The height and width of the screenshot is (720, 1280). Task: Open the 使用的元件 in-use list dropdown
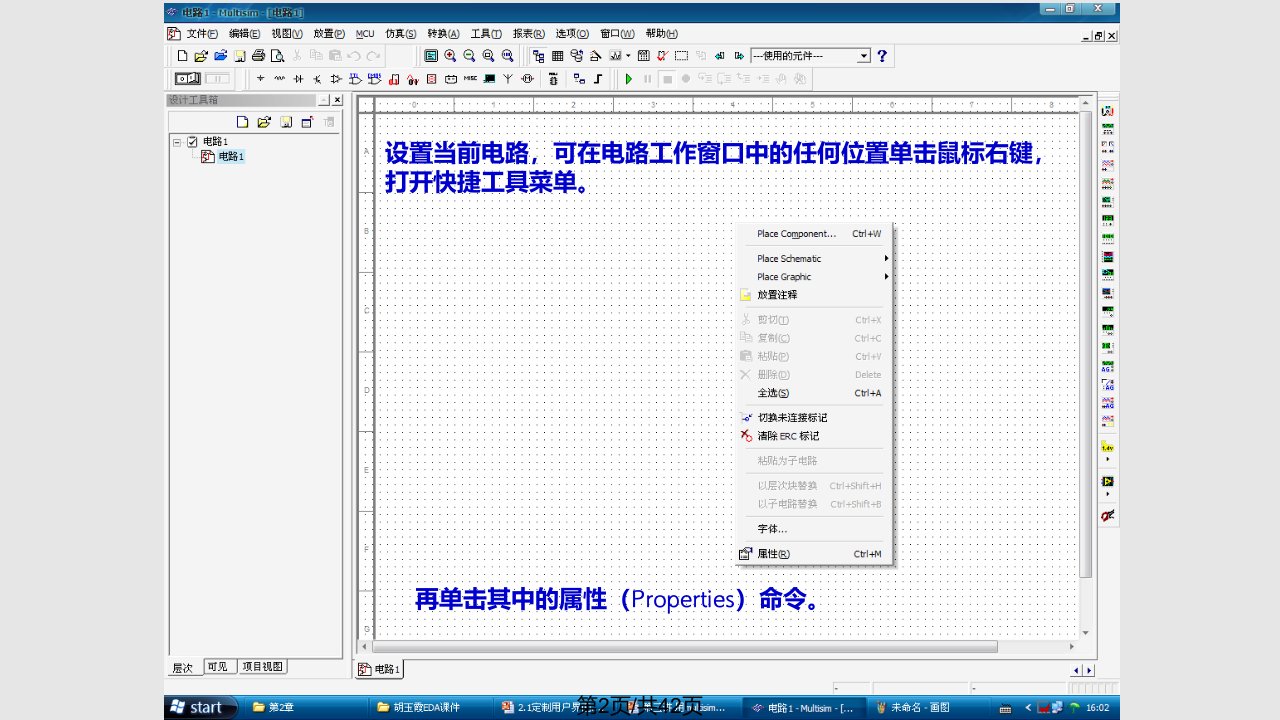(864, 56)
